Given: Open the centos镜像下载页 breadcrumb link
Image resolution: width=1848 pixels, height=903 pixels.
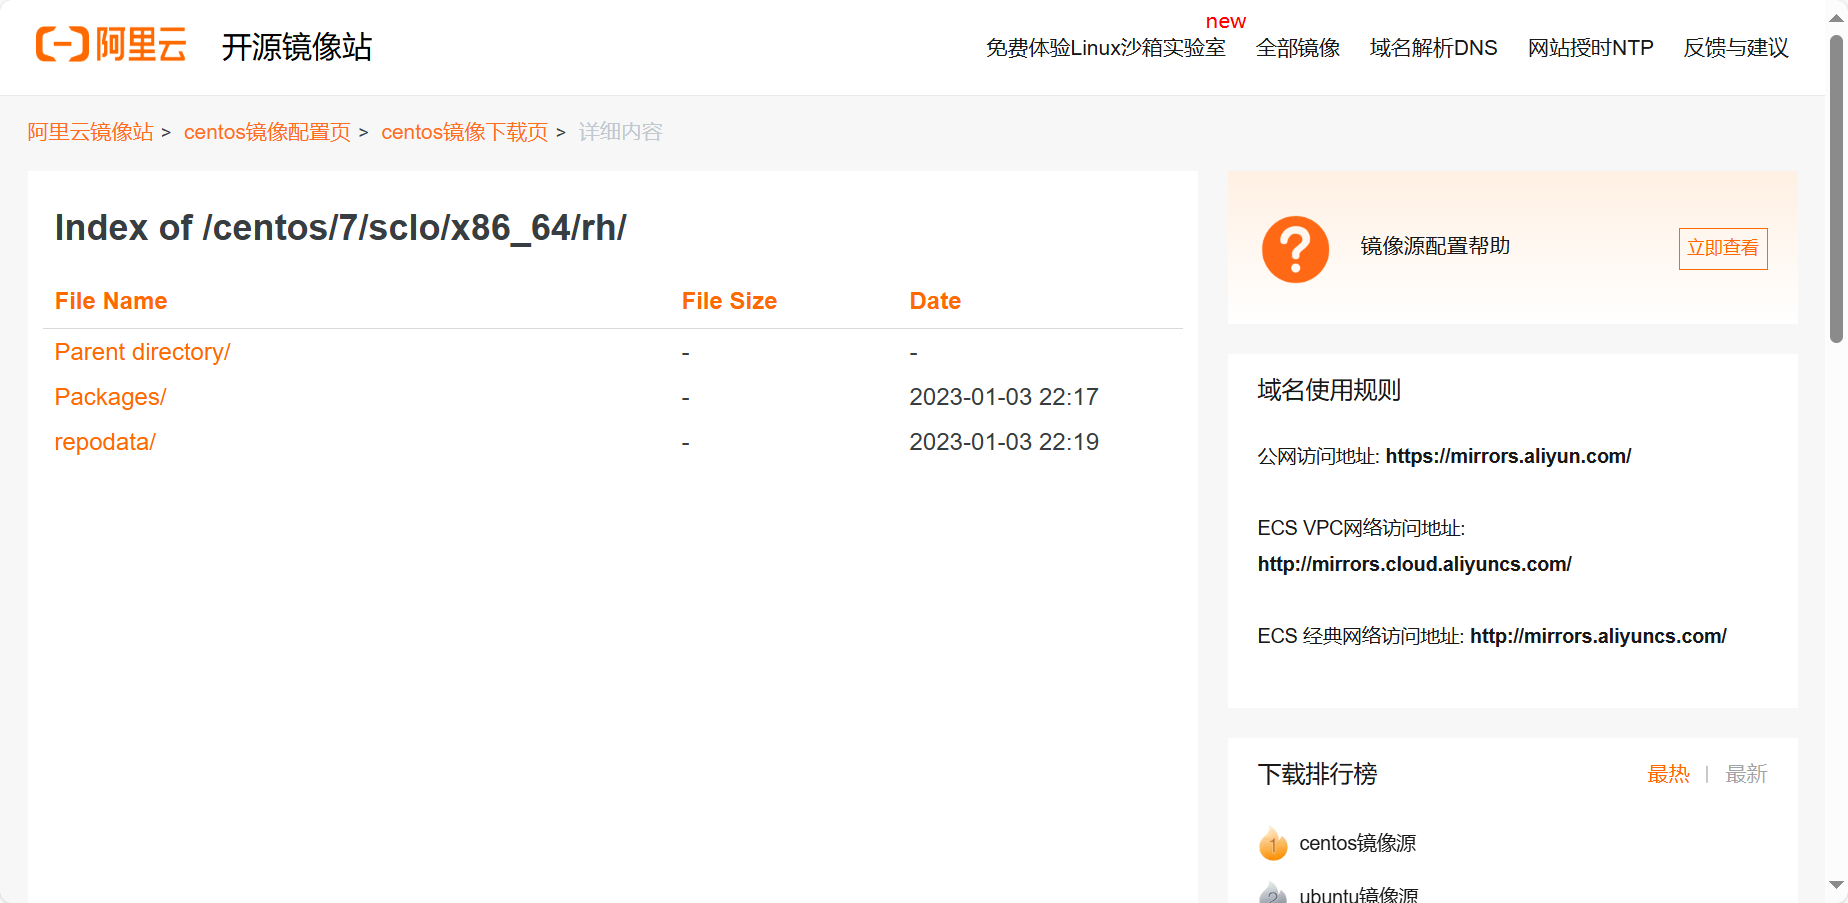Looking at the screenshot, I should [x=464, y=132].
